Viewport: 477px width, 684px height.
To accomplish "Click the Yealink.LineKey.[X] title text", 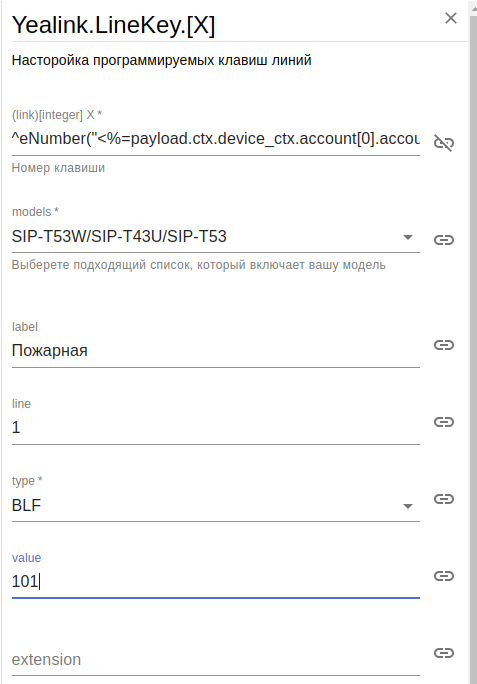I will click(113, 25).
